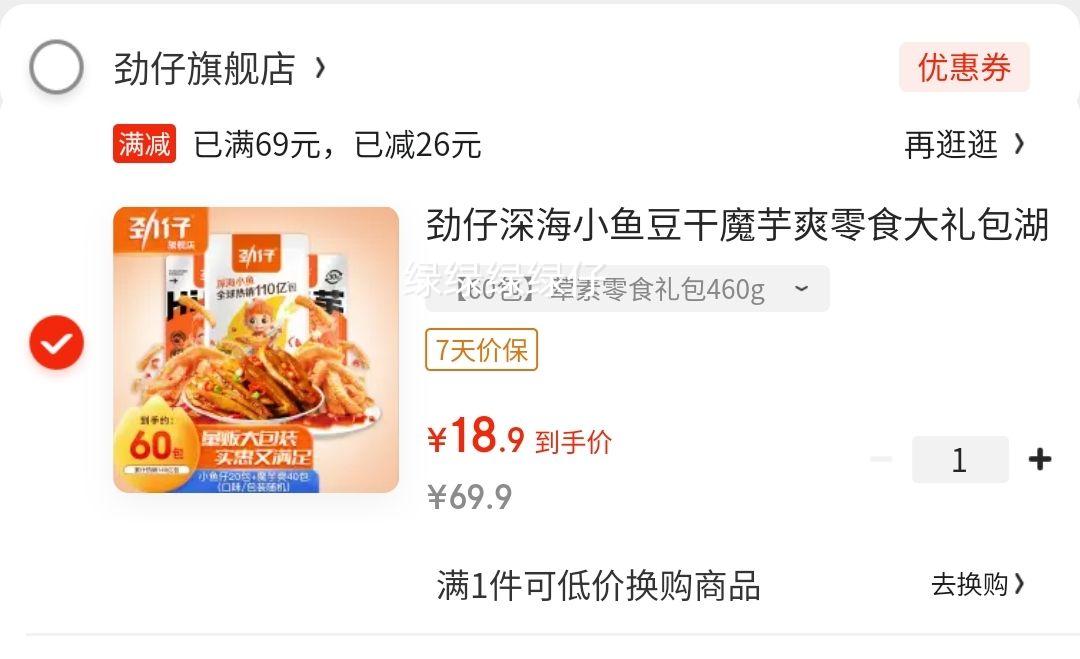
Task: Expand the 荤素零食礼包460g variant dropdown
Action: pos(627,289)
